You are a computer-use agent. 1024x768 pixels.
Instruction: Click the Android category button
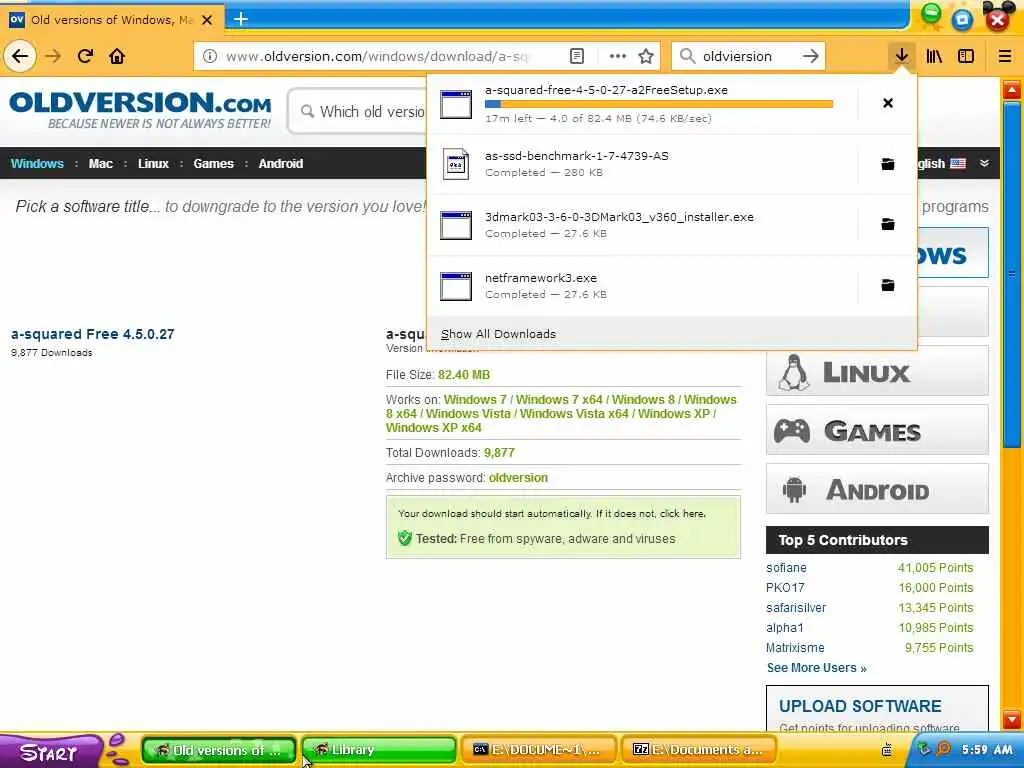[x=877, y=489]
